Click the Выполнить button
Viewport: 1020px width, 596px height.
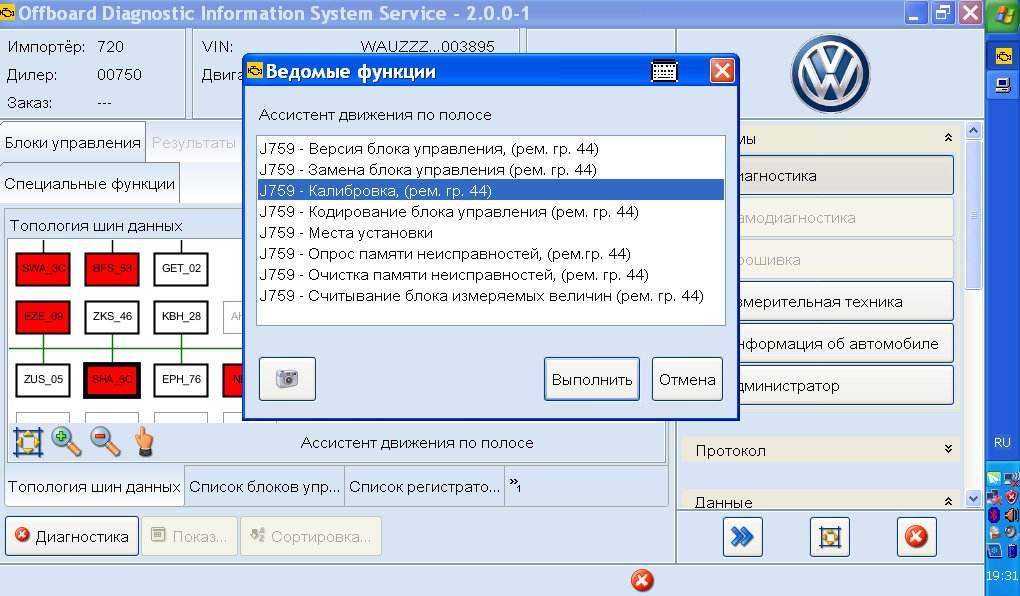point(592,379)
